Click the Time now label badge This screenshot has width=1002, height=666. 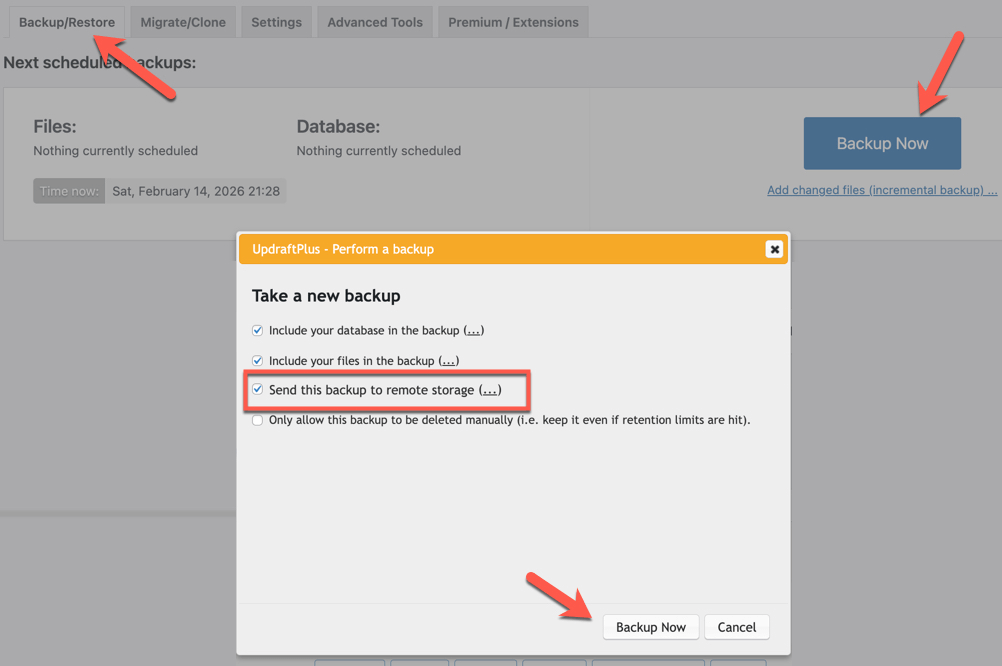pos(69,191)
